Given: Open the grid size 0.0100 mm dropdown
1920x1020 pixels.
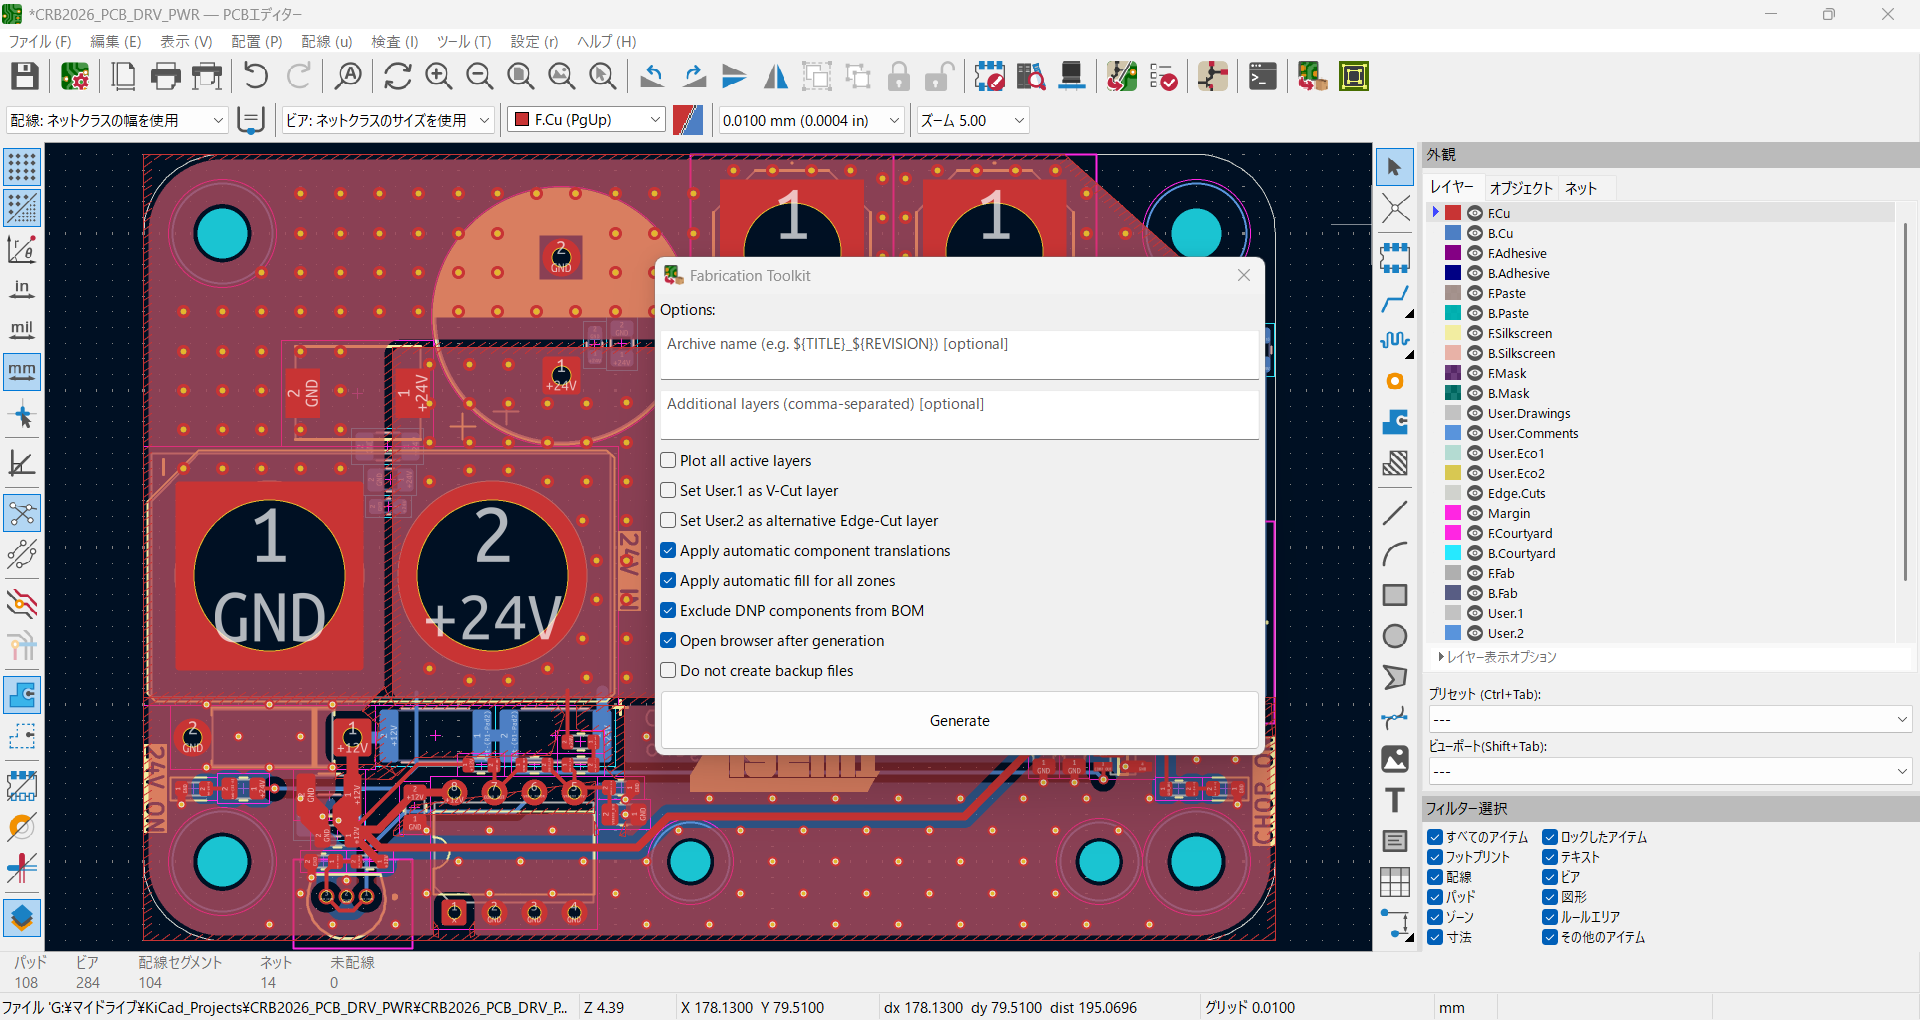Looking at the screenshot, I should (812, 120).
